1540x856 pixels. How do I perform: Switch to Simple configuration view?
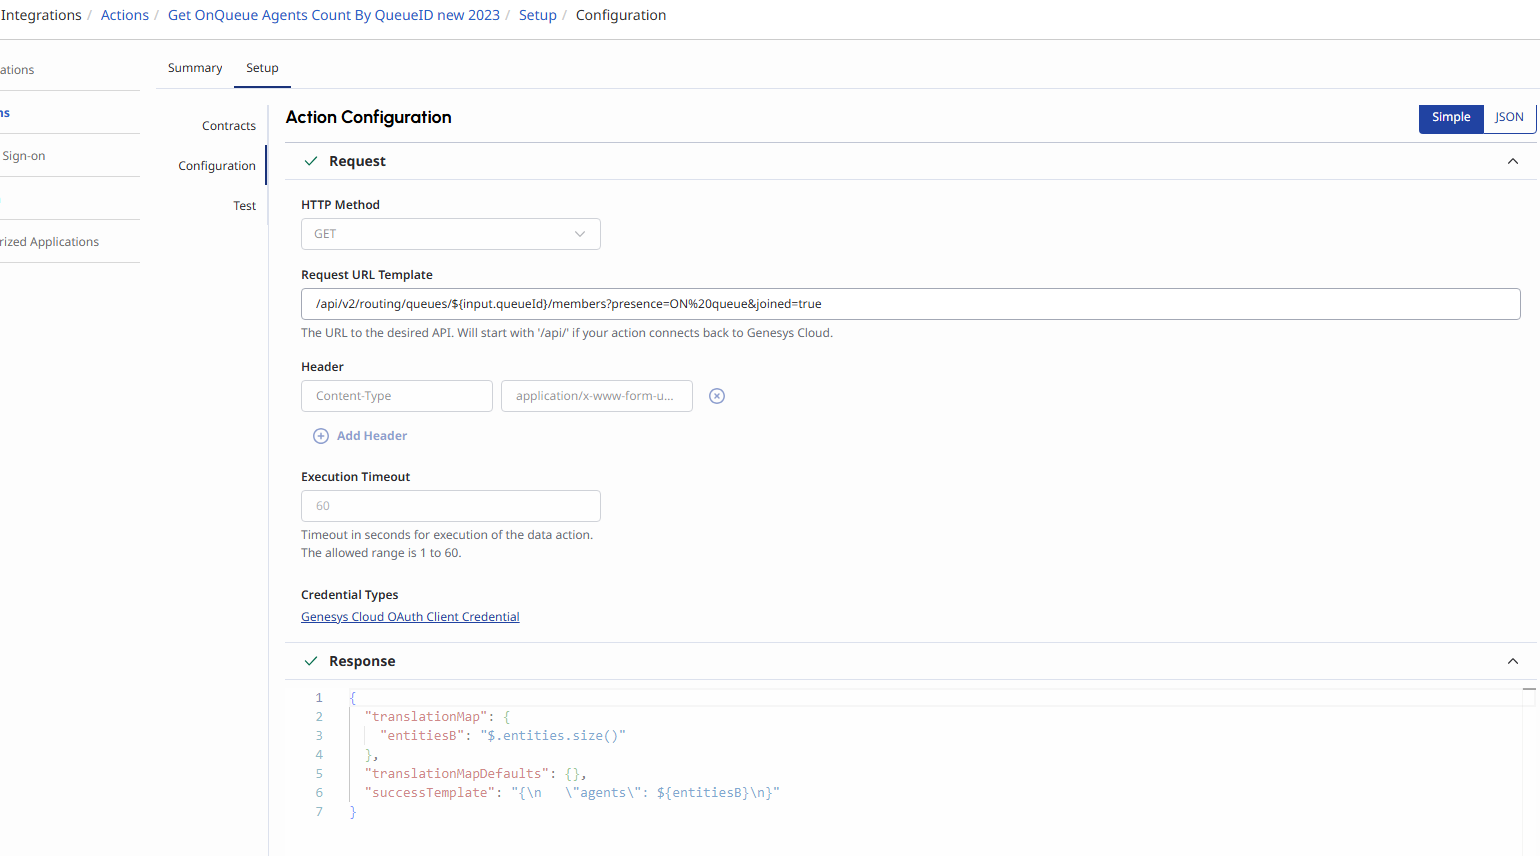1450,118
